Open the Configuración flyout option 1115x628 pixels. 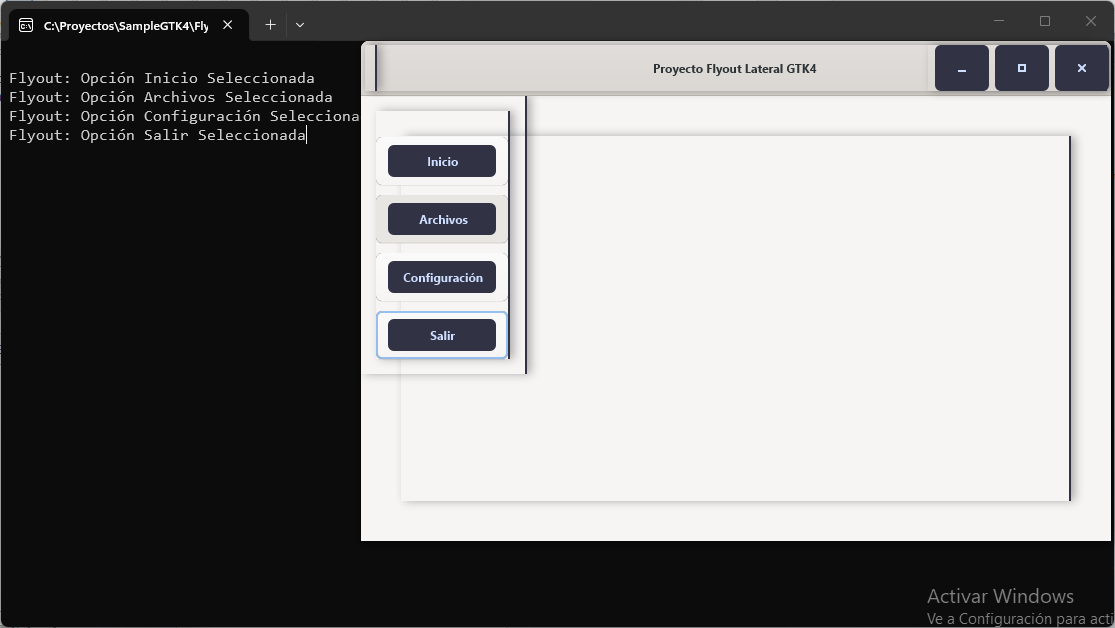[x=442, y=277]
